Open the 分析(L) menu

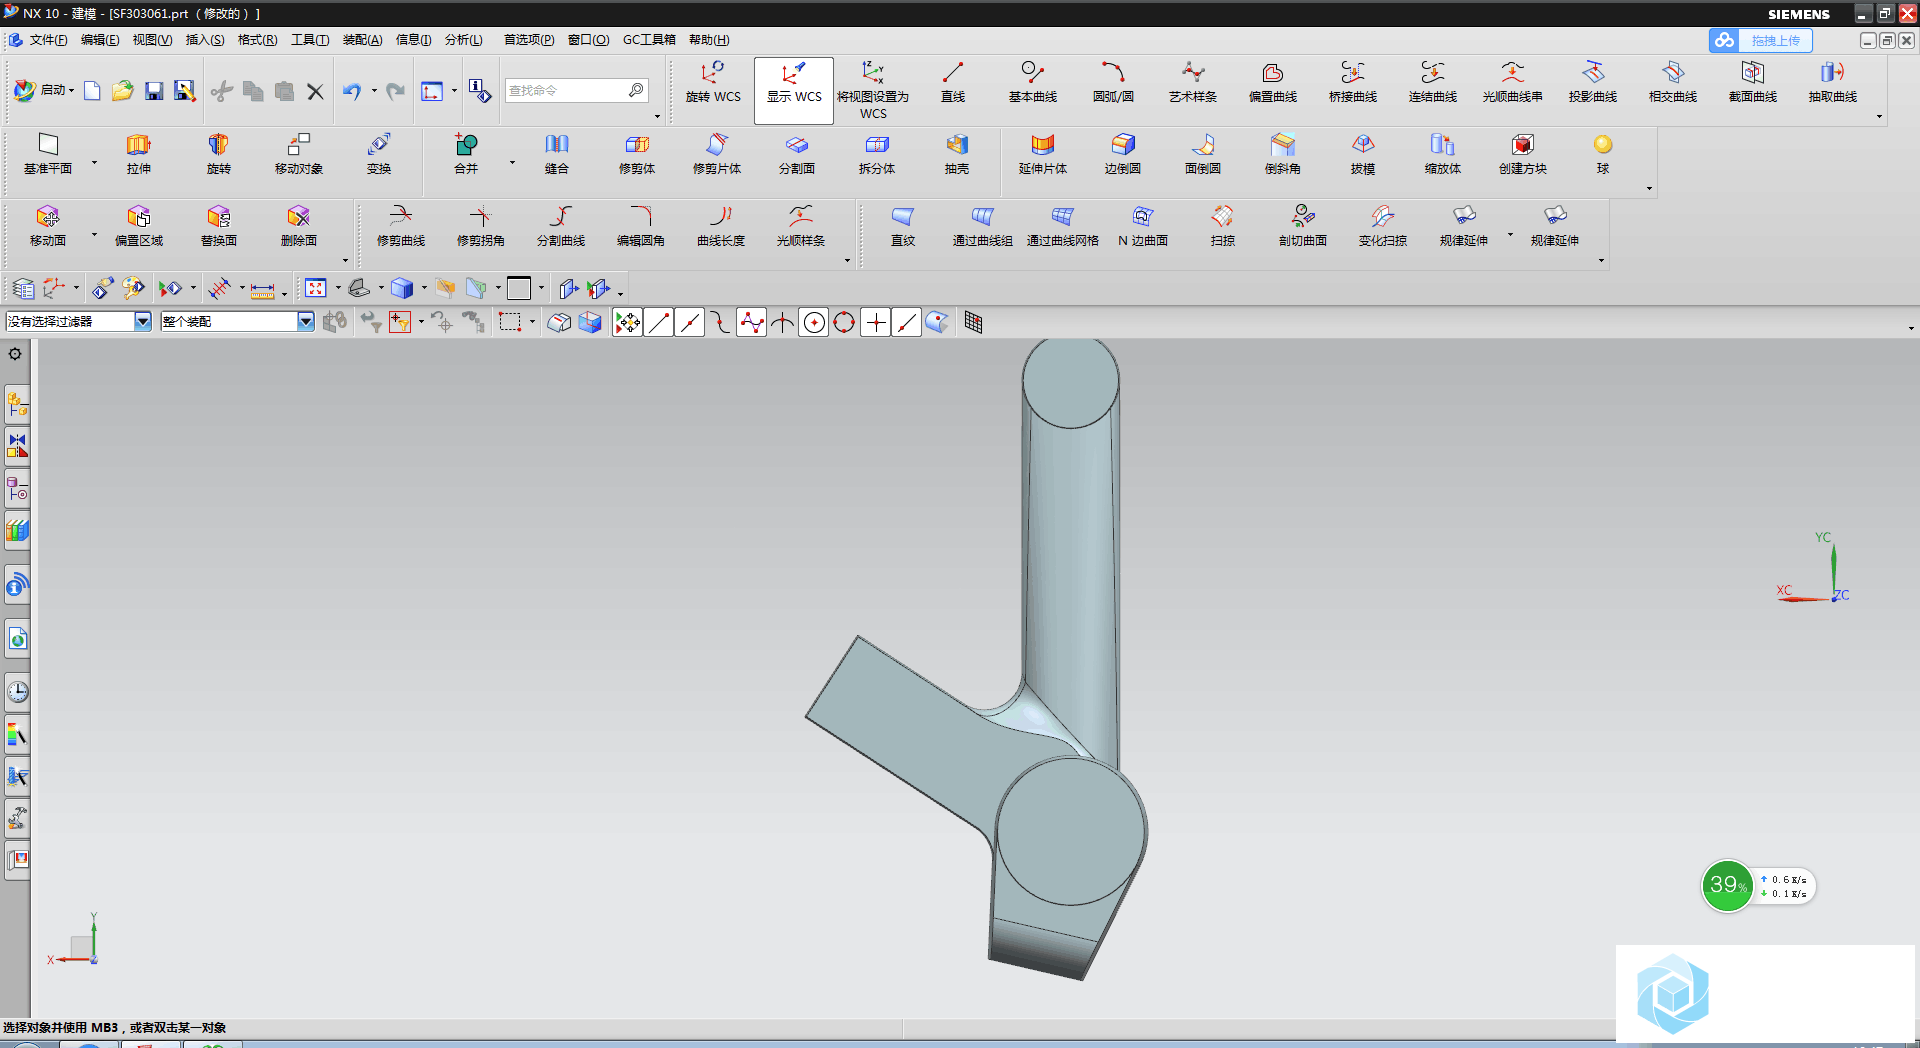464,40
